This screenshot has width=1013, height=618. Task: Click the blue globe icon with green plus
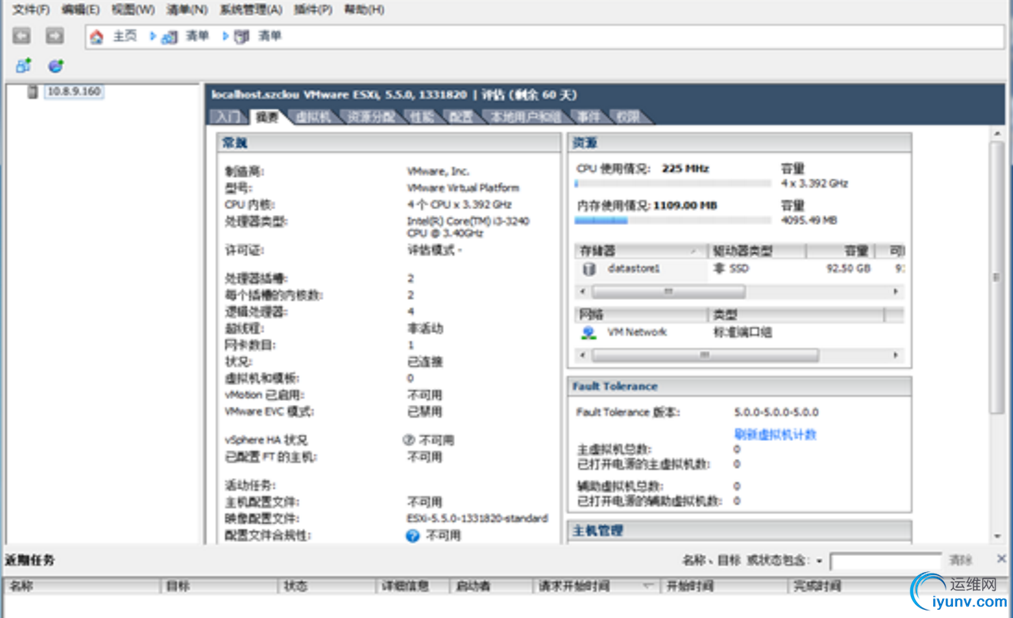[56, 66]
